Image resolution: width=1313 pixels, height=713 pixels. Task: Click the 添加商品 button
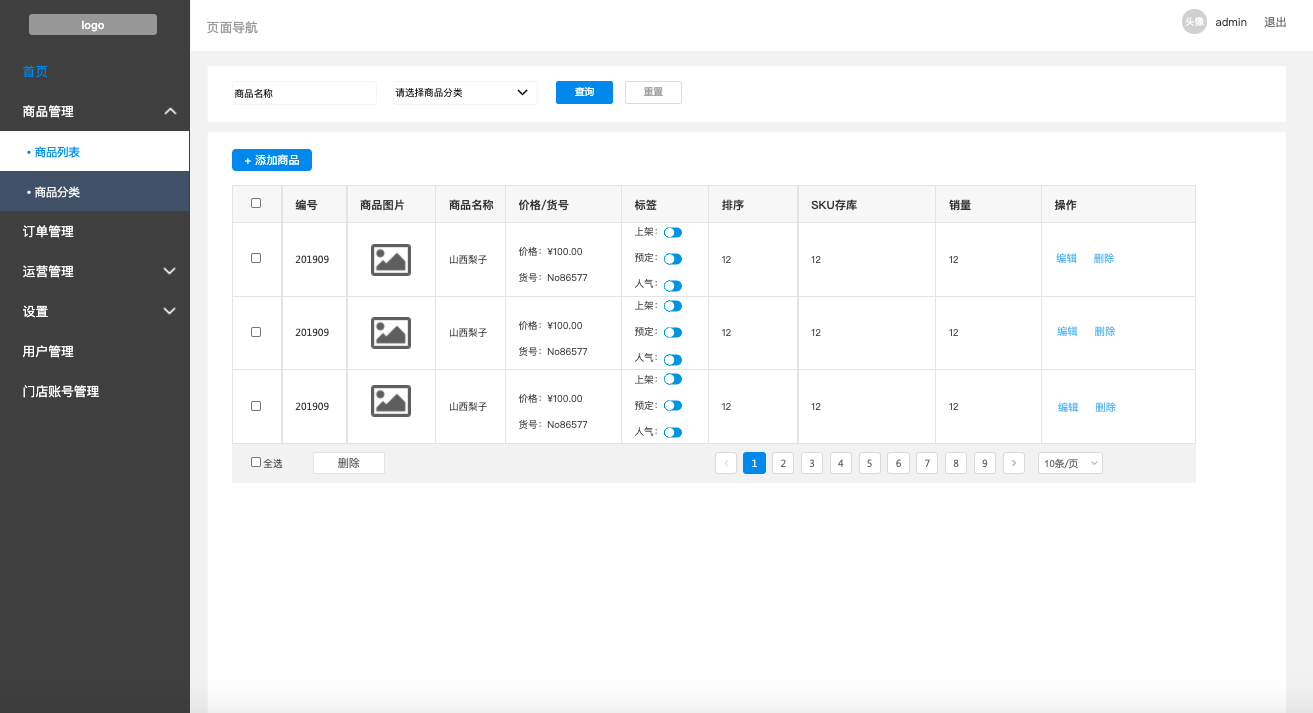[272, 160]
